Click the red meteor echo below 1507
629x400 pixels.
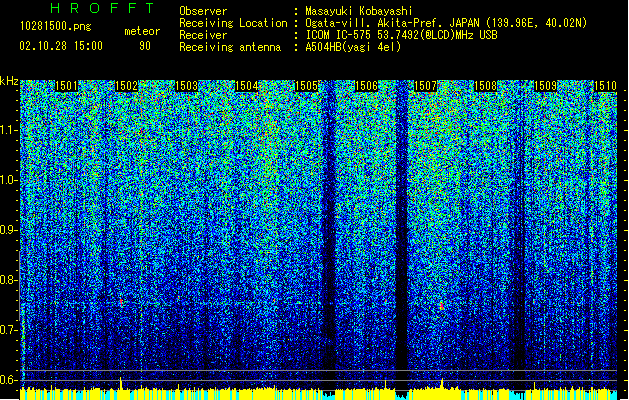442,306
